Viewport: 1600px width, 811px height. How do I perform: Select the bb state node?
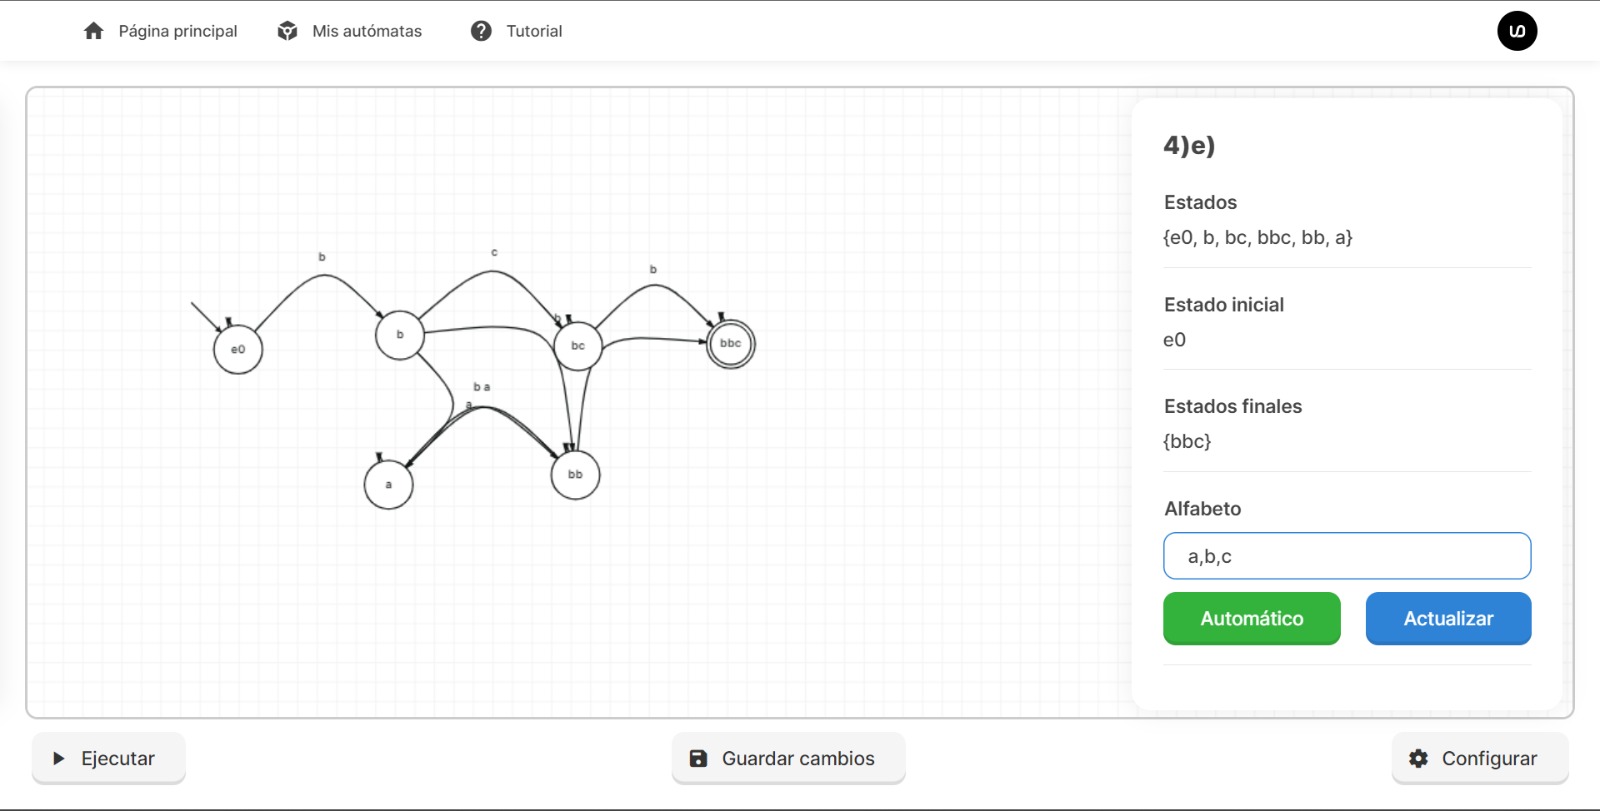click(x=575, y=475)
